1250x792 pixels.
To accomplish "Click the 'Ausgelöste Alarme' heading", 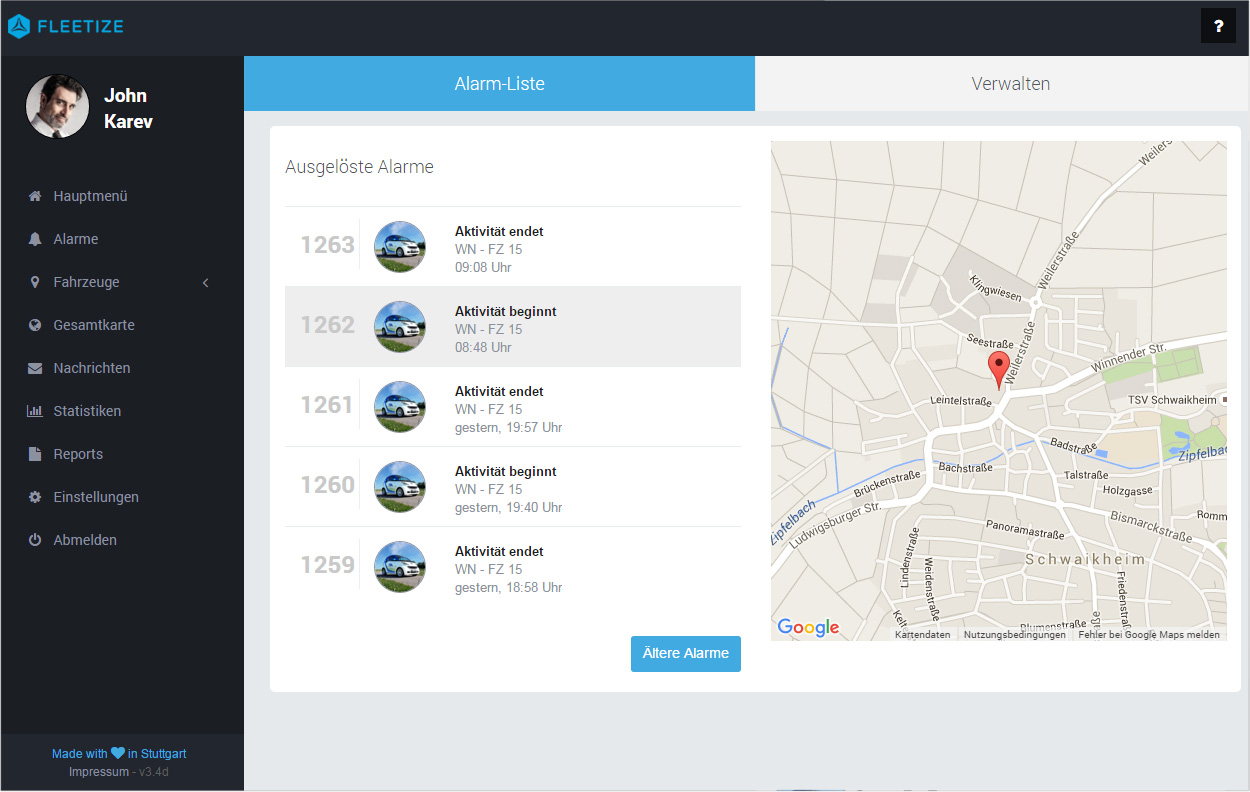I will point(359,167).
